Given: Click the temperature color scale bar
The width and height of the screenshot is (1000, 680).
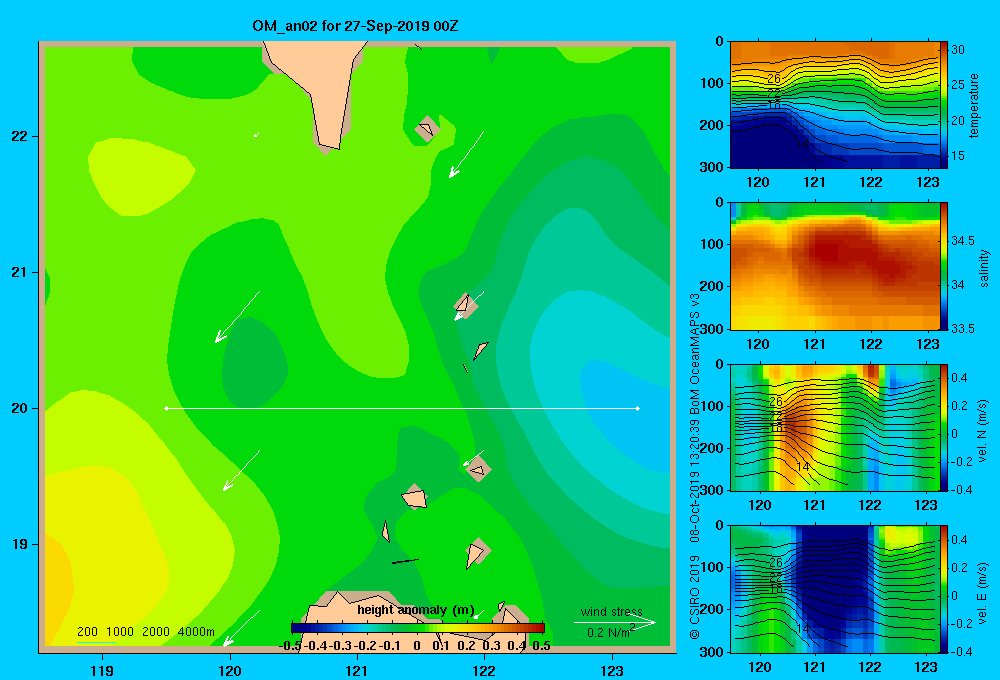Looking at the screenshot, I should [943, 105].
